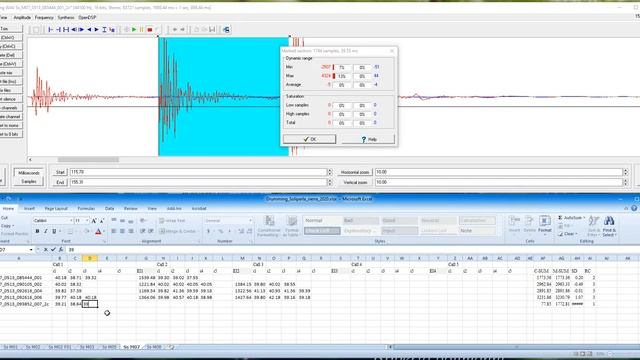Click the I-beam cursor tool icon
The image size is (640, 360).
(x=104, y=29)
